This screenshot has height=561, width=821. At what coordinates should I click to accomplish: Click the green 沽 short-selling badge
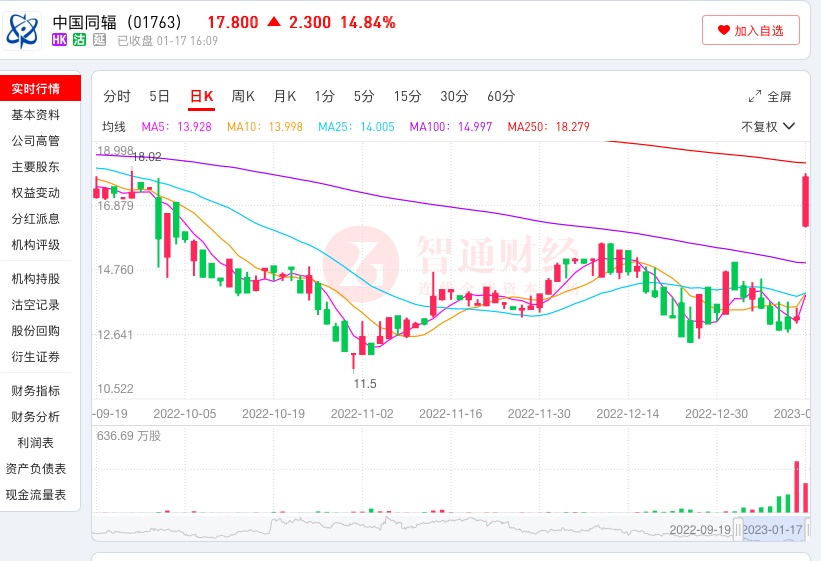[x=79, y=40]
